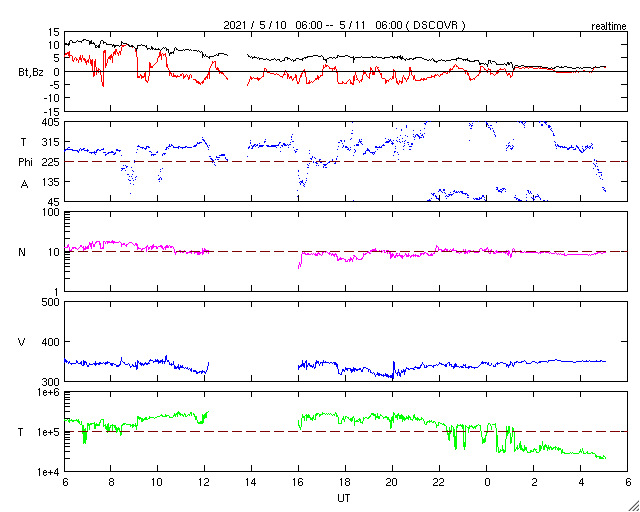Click the '14' hour tick on the UT axis
This screenshot has width=640, height=512.
(251, 482)
